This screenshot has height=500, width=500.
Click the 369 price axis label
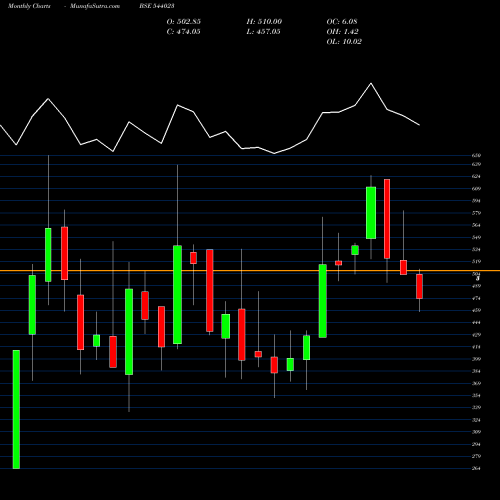(x=476, y=383)
